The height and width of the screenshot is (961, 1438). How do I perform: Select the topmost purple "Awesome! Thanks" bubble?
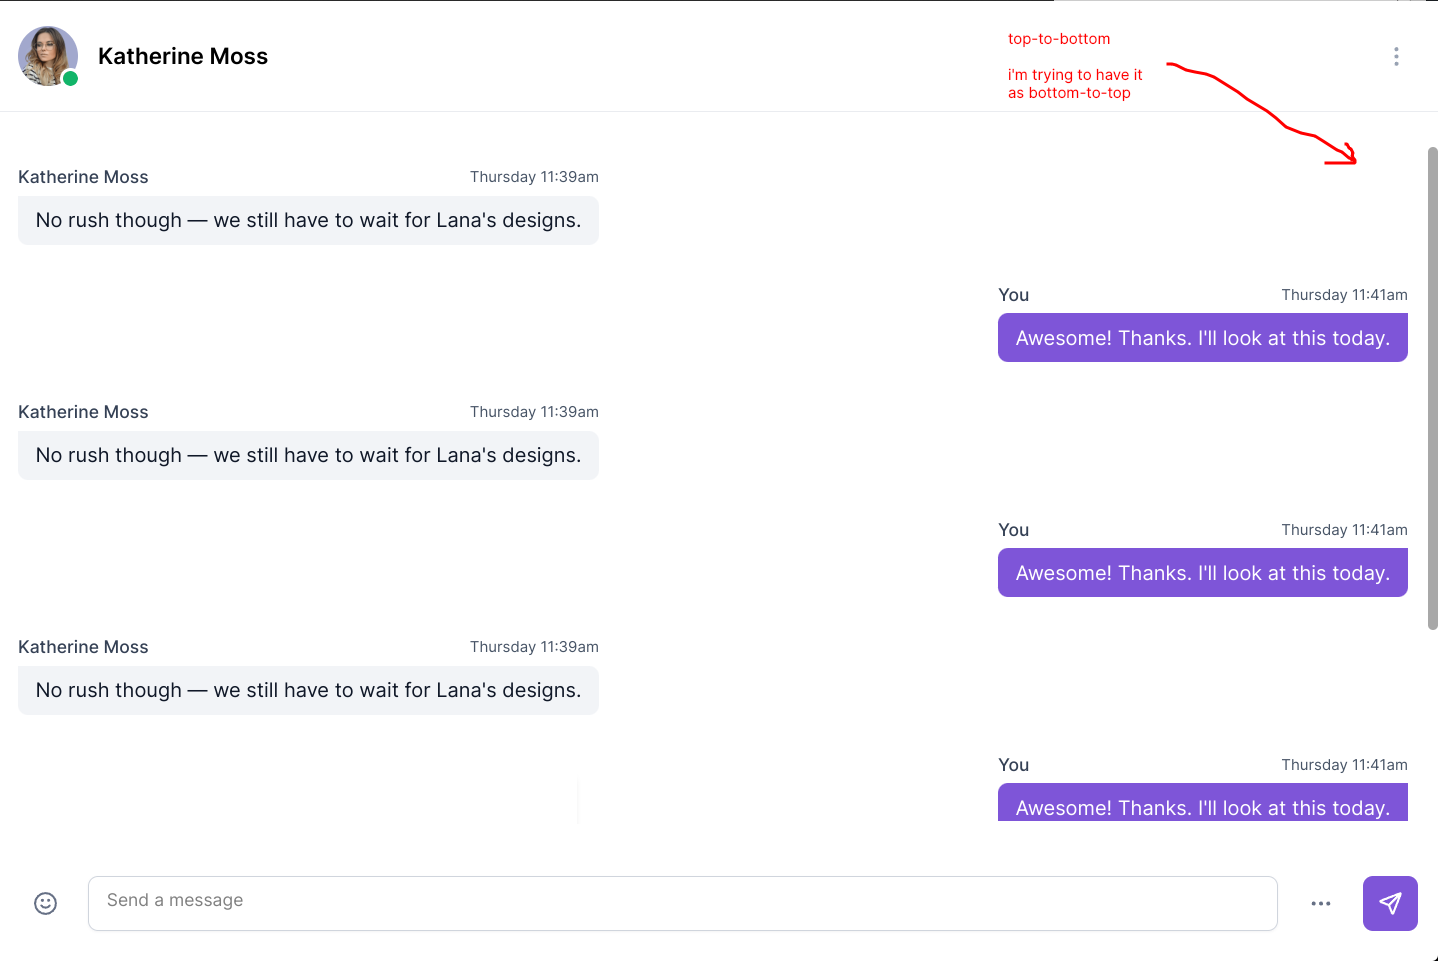pyautogui.click(x=1202, y=338)
